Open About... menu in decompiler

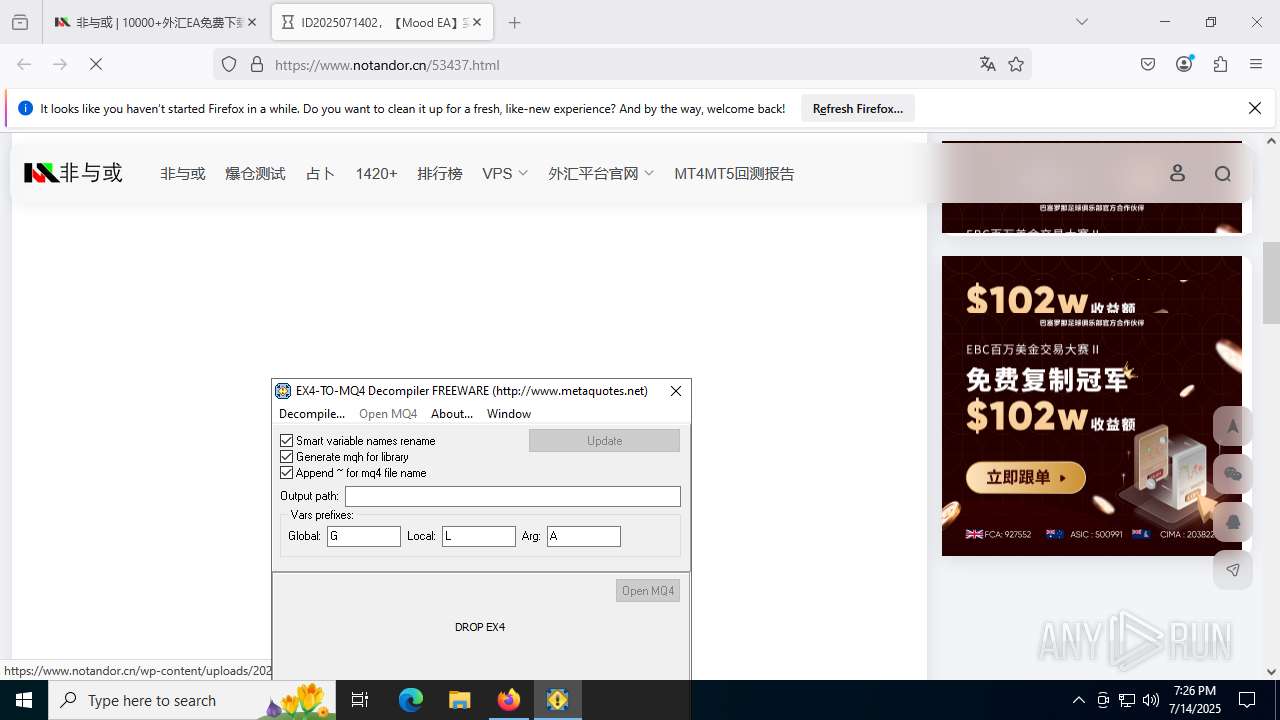pos(452,414)
